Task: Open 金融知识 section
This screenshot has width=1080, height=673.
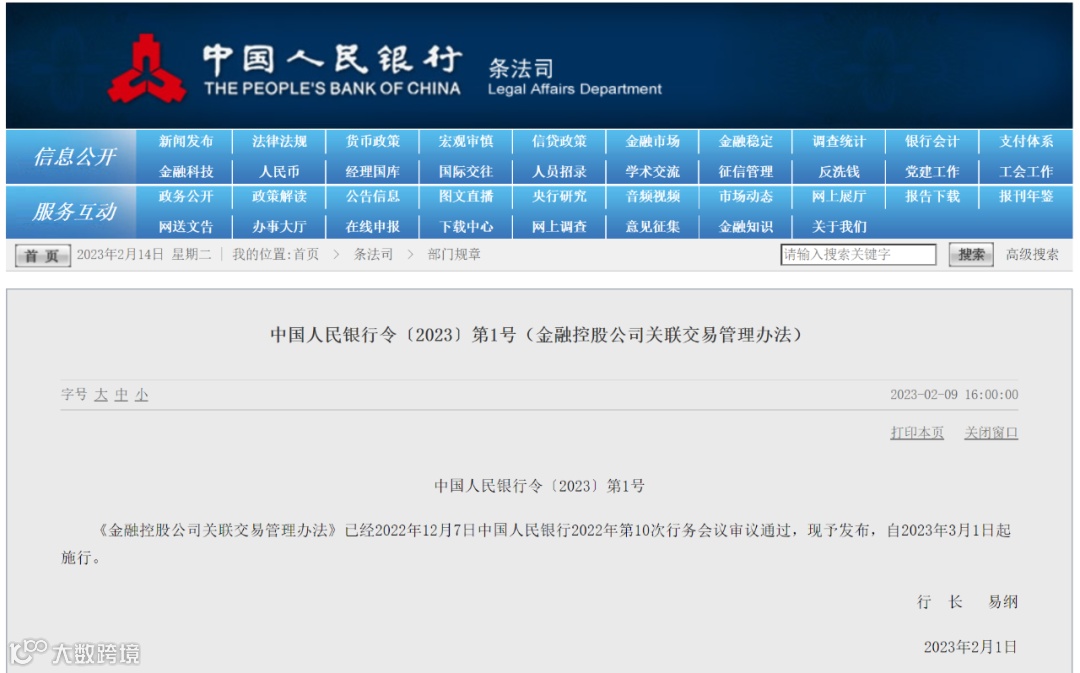Action: 746,227
